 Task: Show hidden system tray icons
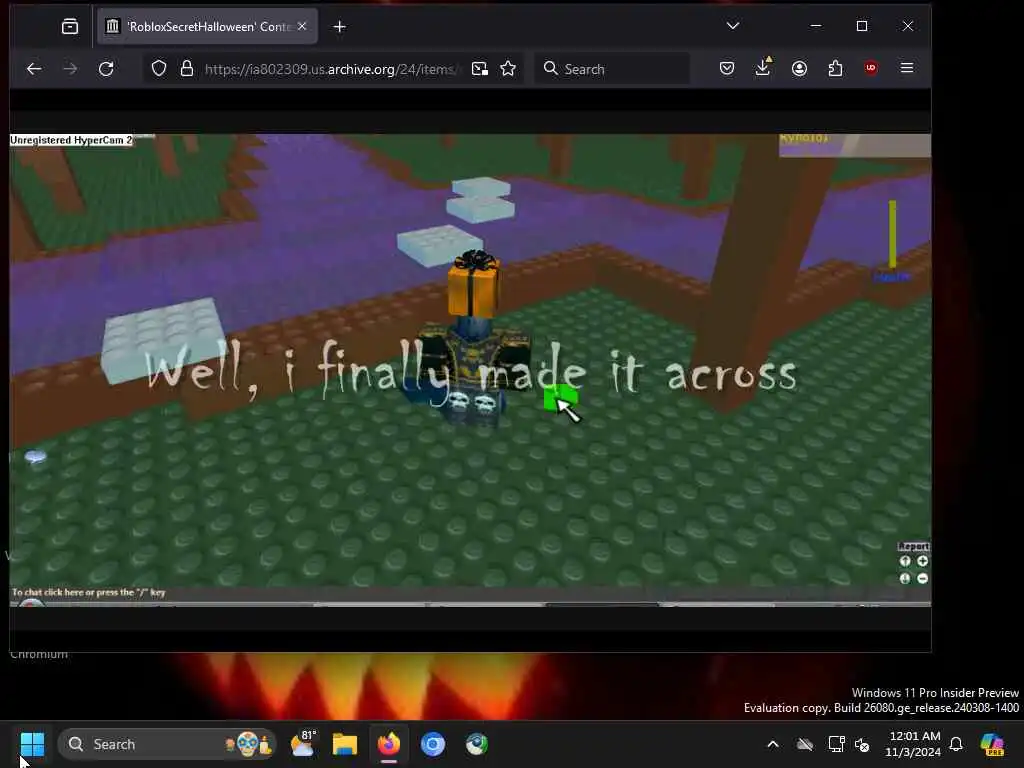[x=773, y=744]
